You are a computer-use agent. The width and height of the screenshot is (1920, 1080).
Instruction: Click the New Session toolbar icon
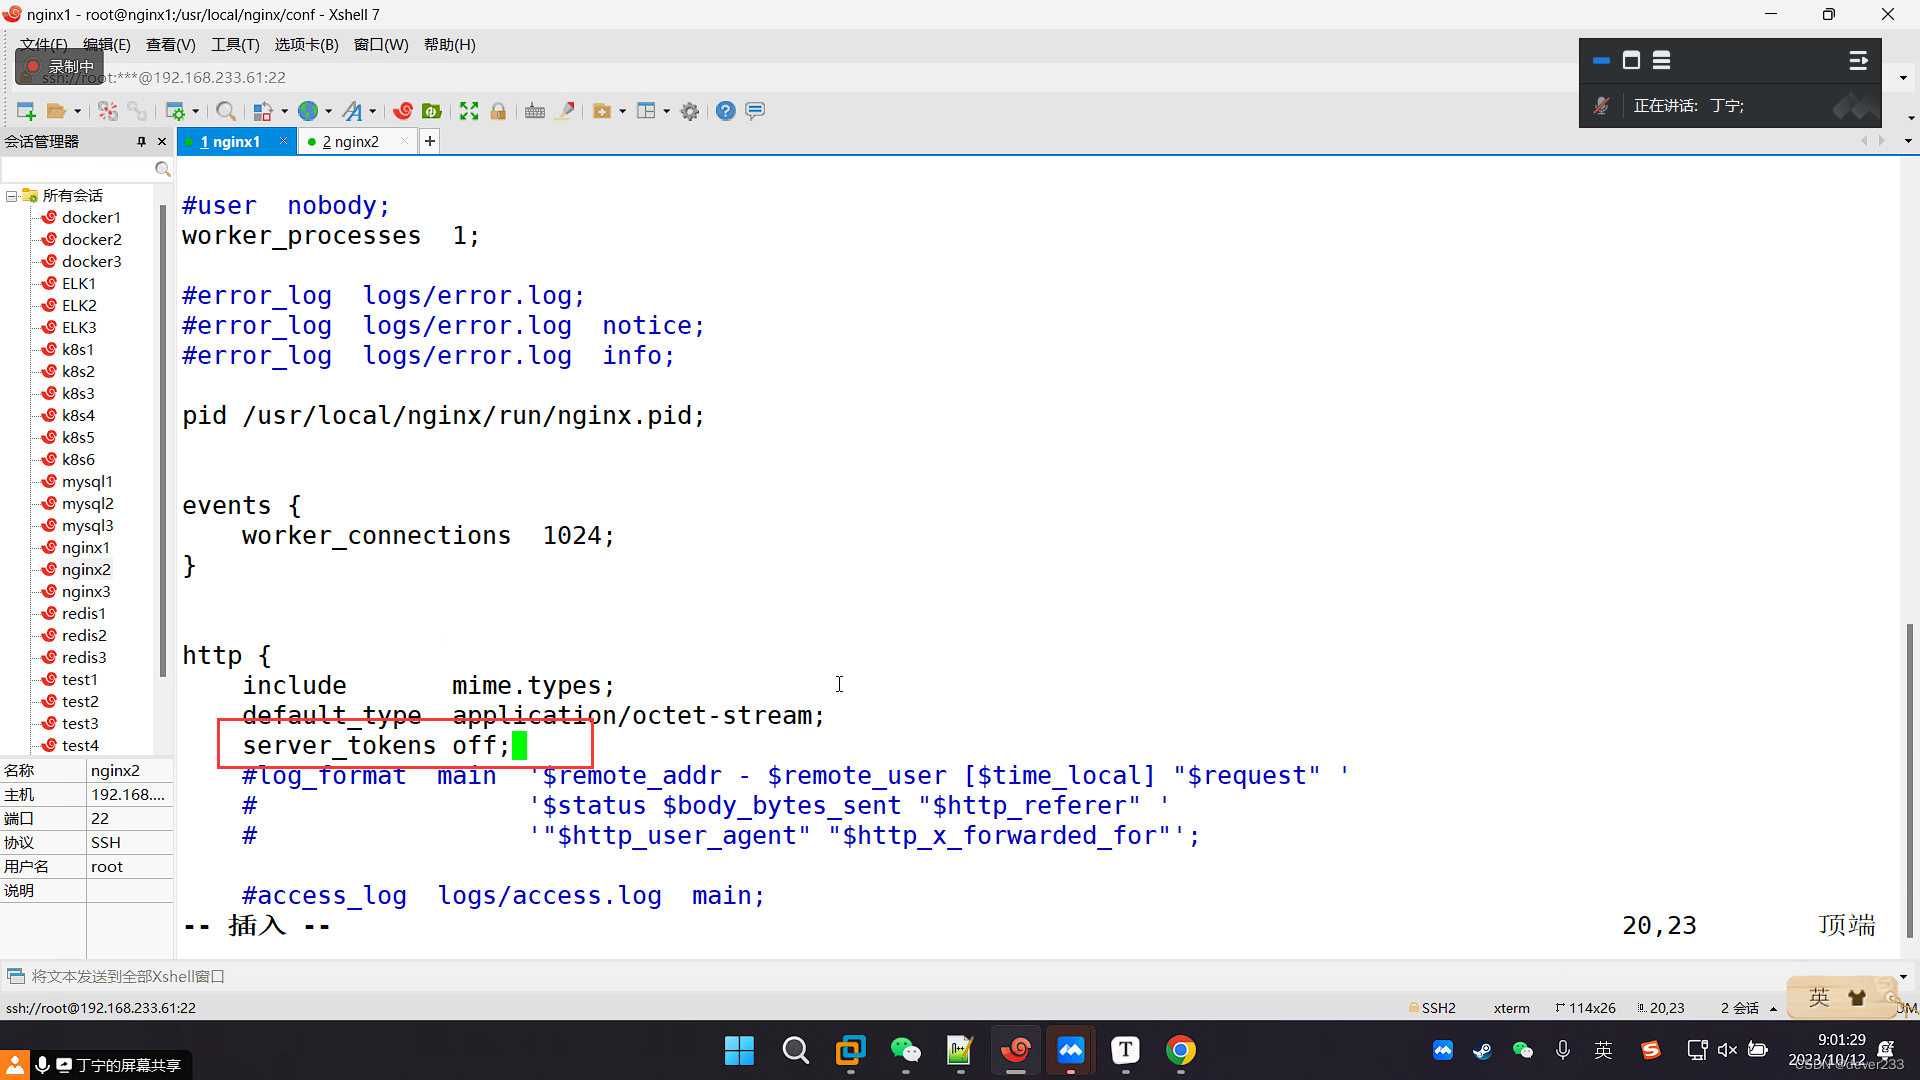26,111
